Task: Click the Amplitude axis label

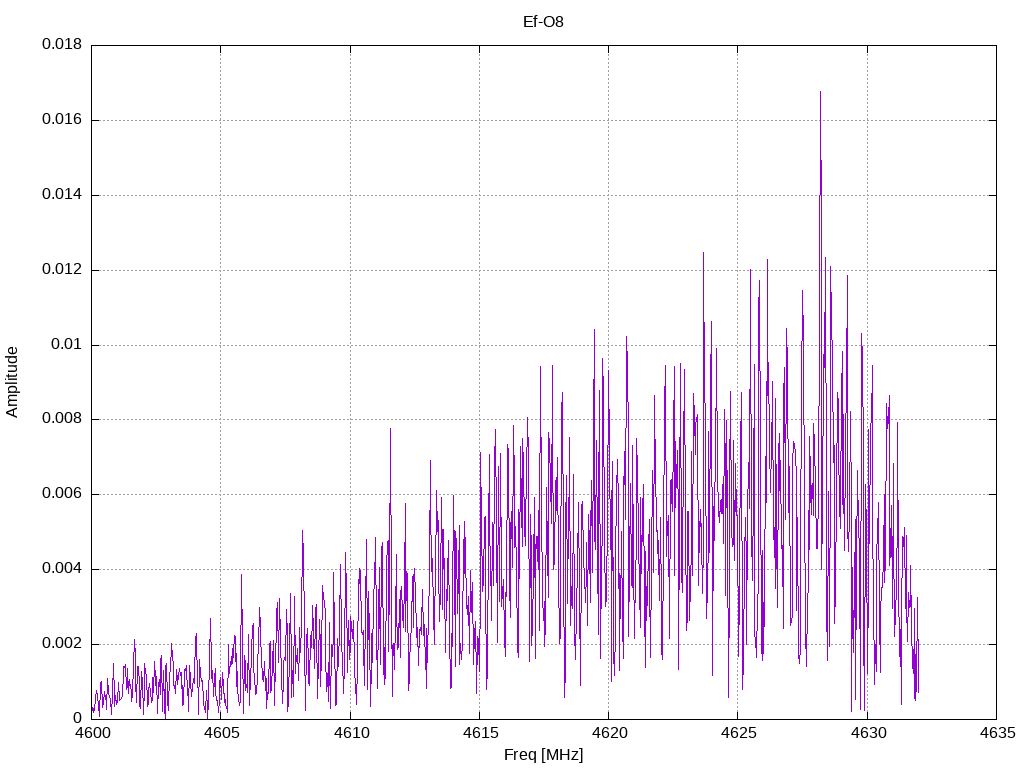Action: tap(12, 382)
